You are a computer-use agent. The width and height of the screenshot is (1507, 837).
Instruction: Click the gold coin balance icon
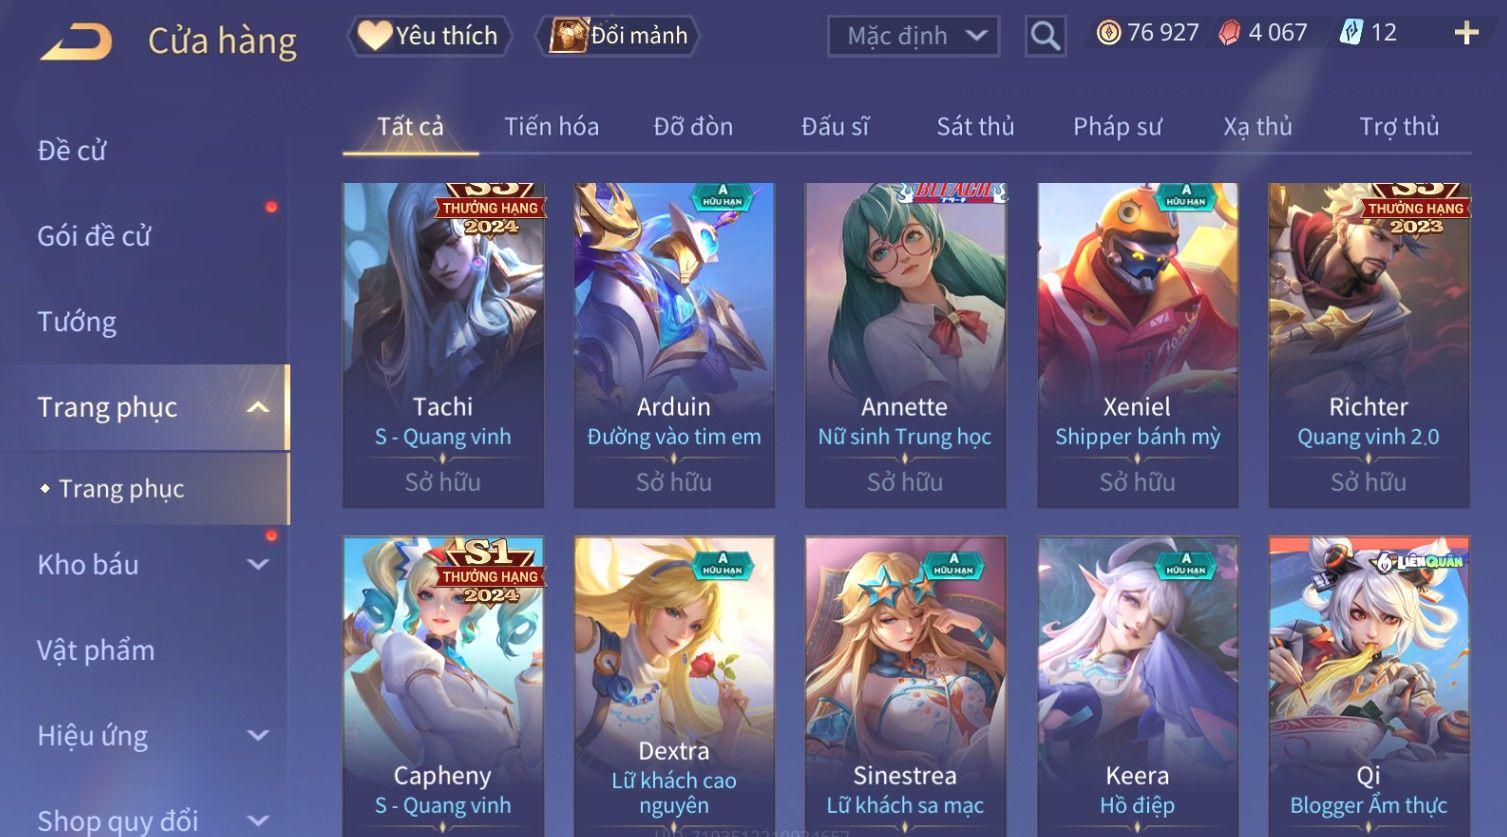[x=1108, y=33]
